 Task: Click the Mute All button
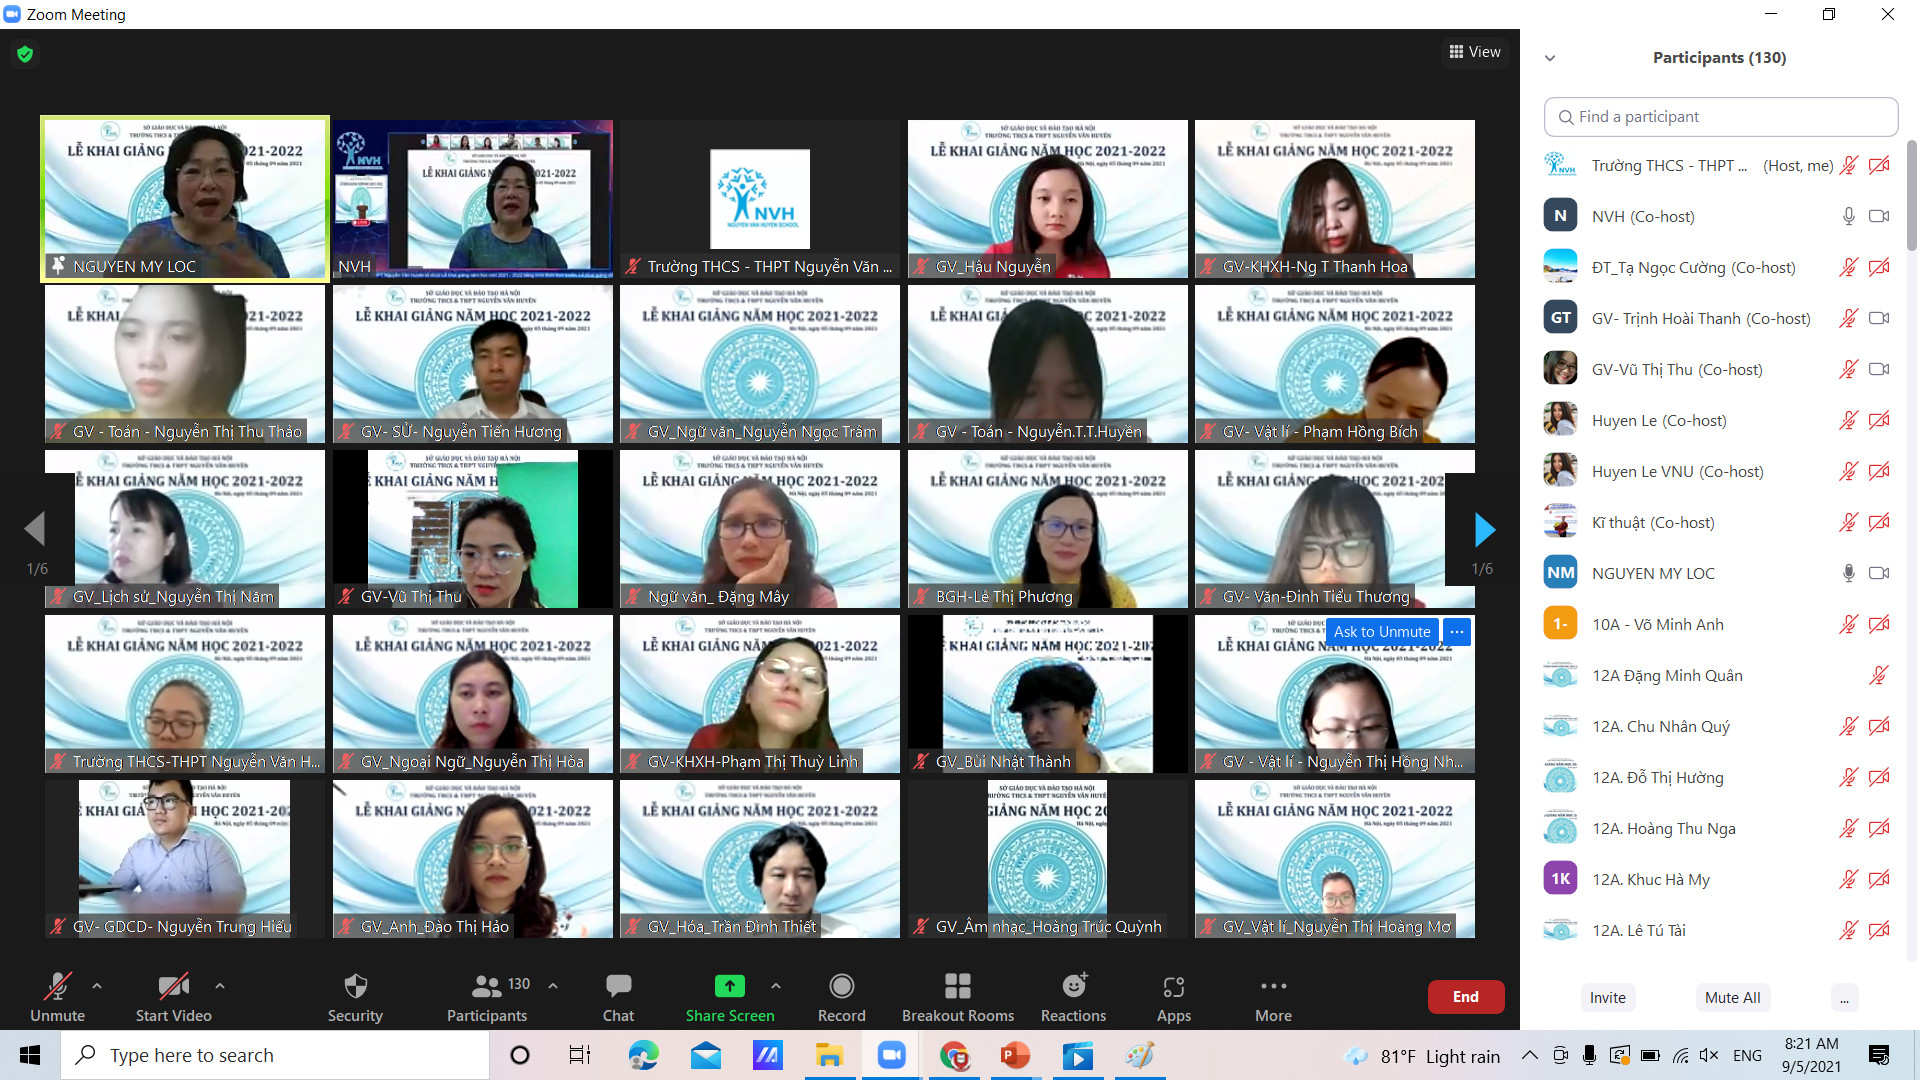(1732, 997)
